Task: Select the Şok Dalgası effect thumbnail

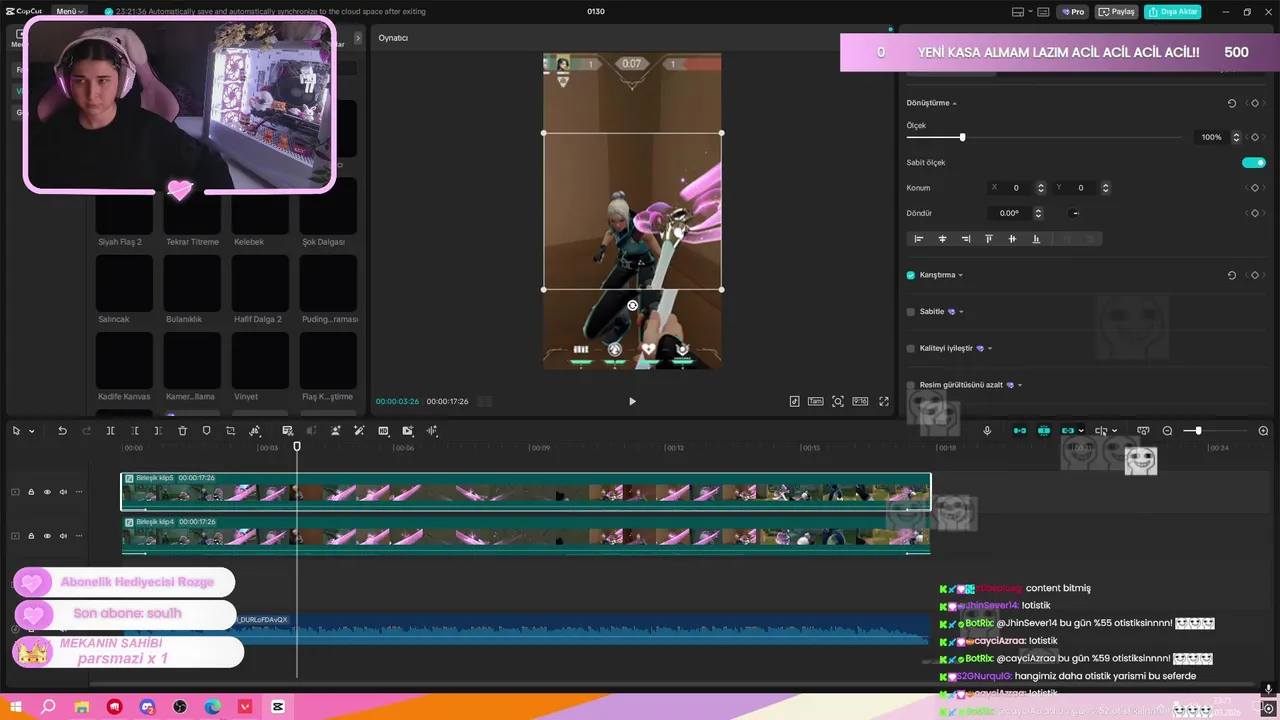Action: pos(328,206)
